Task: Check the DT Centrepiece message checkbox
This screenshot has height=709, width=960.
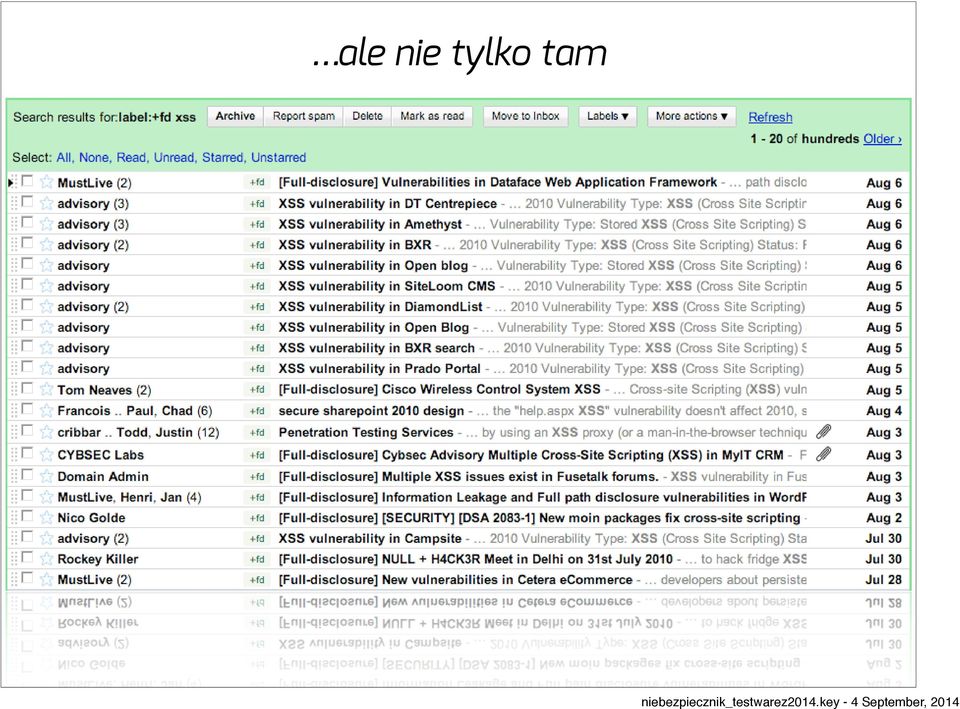Action: 27,202
